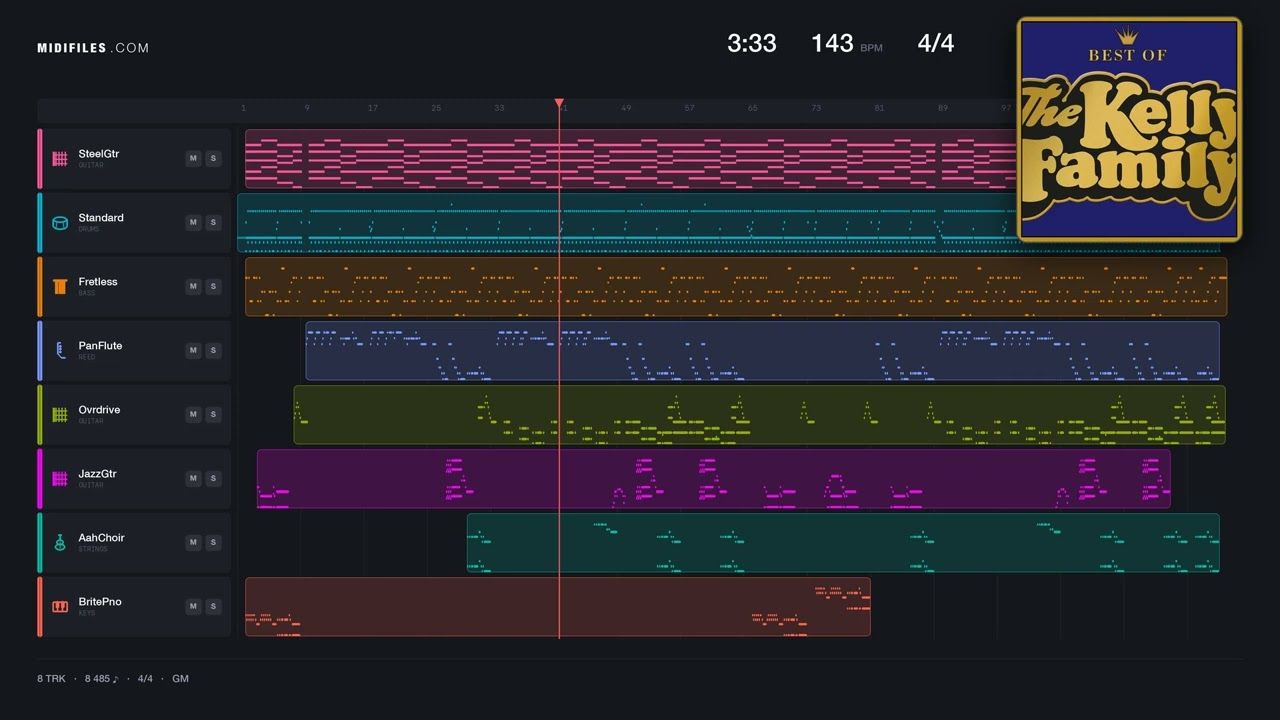This screenshot has height=720, width=1280.
Task: Select the orange Fretless bass note clip
Action: [736, 286]
